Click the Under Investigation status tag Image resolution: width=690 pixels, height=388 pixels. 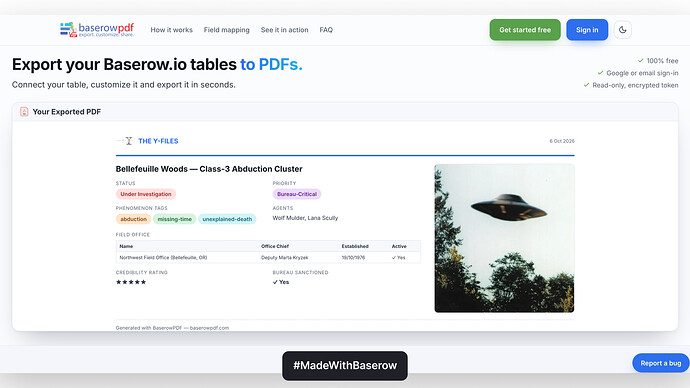[146, 194]
